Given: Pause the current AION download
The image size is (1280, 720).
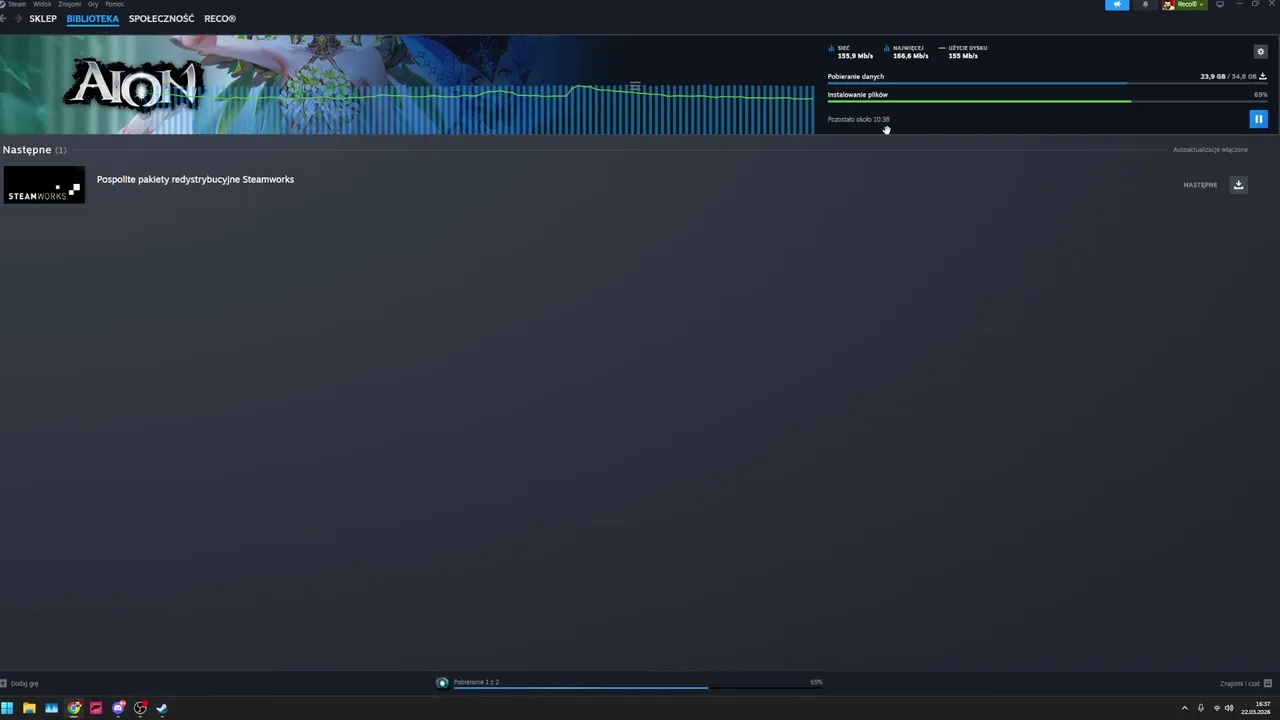Looking at the screenshot, I should click(1258, 119).
